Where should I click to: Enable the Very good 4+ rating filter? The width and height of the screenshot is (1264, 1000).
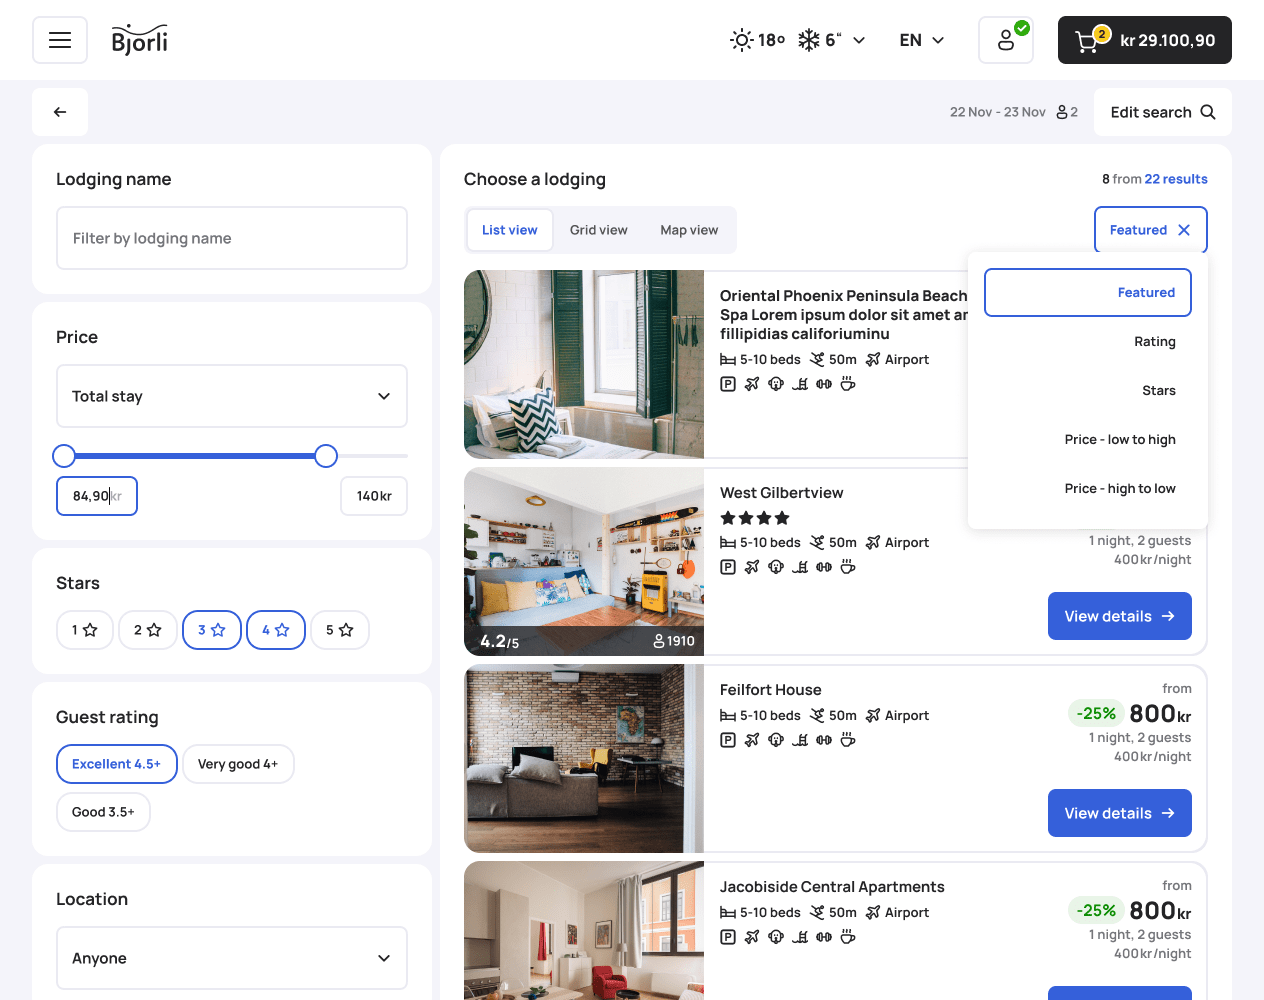pyautogui.click(x=238, y=764)
